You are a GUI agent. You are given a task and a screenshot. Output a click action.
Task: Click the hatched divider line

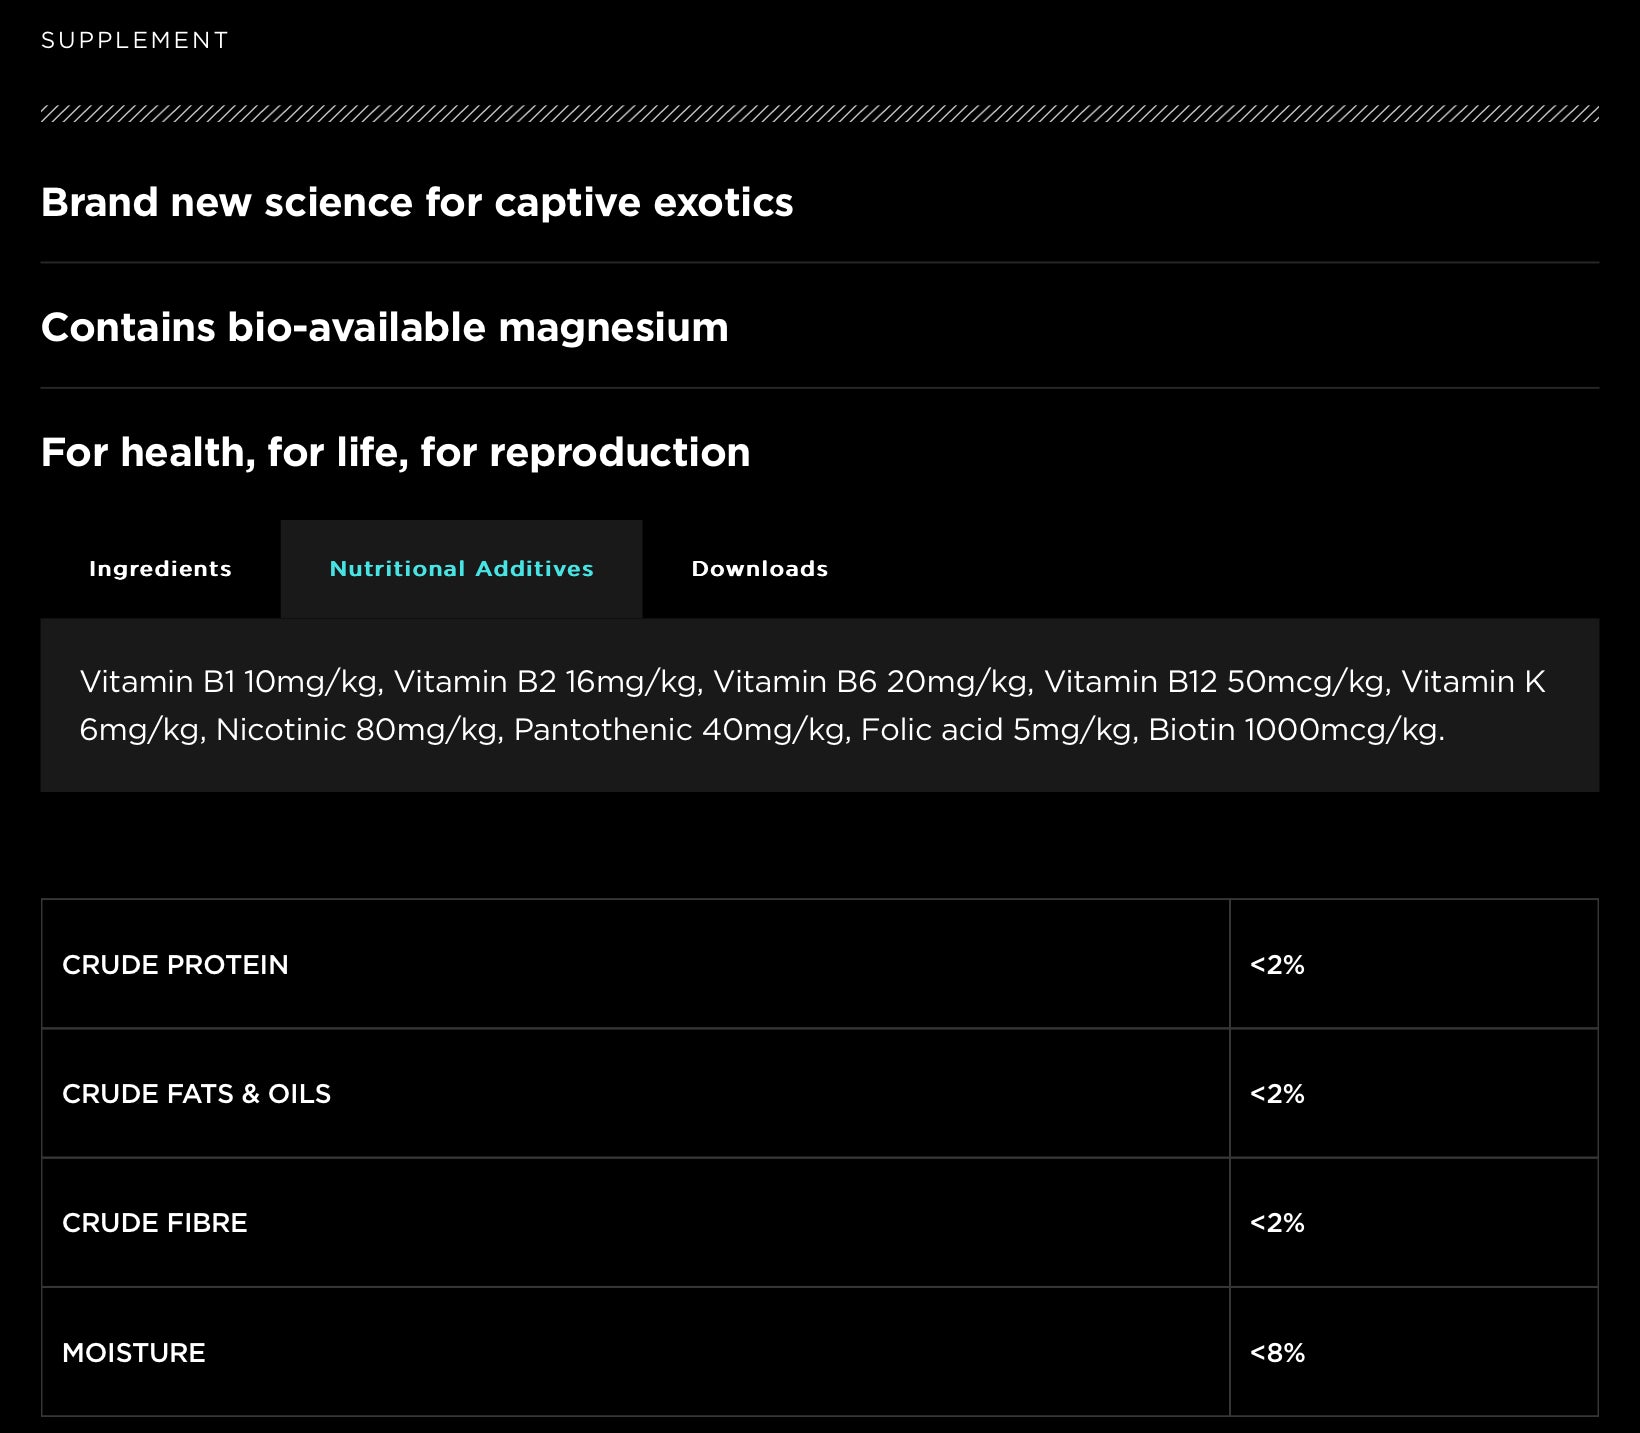819,114
